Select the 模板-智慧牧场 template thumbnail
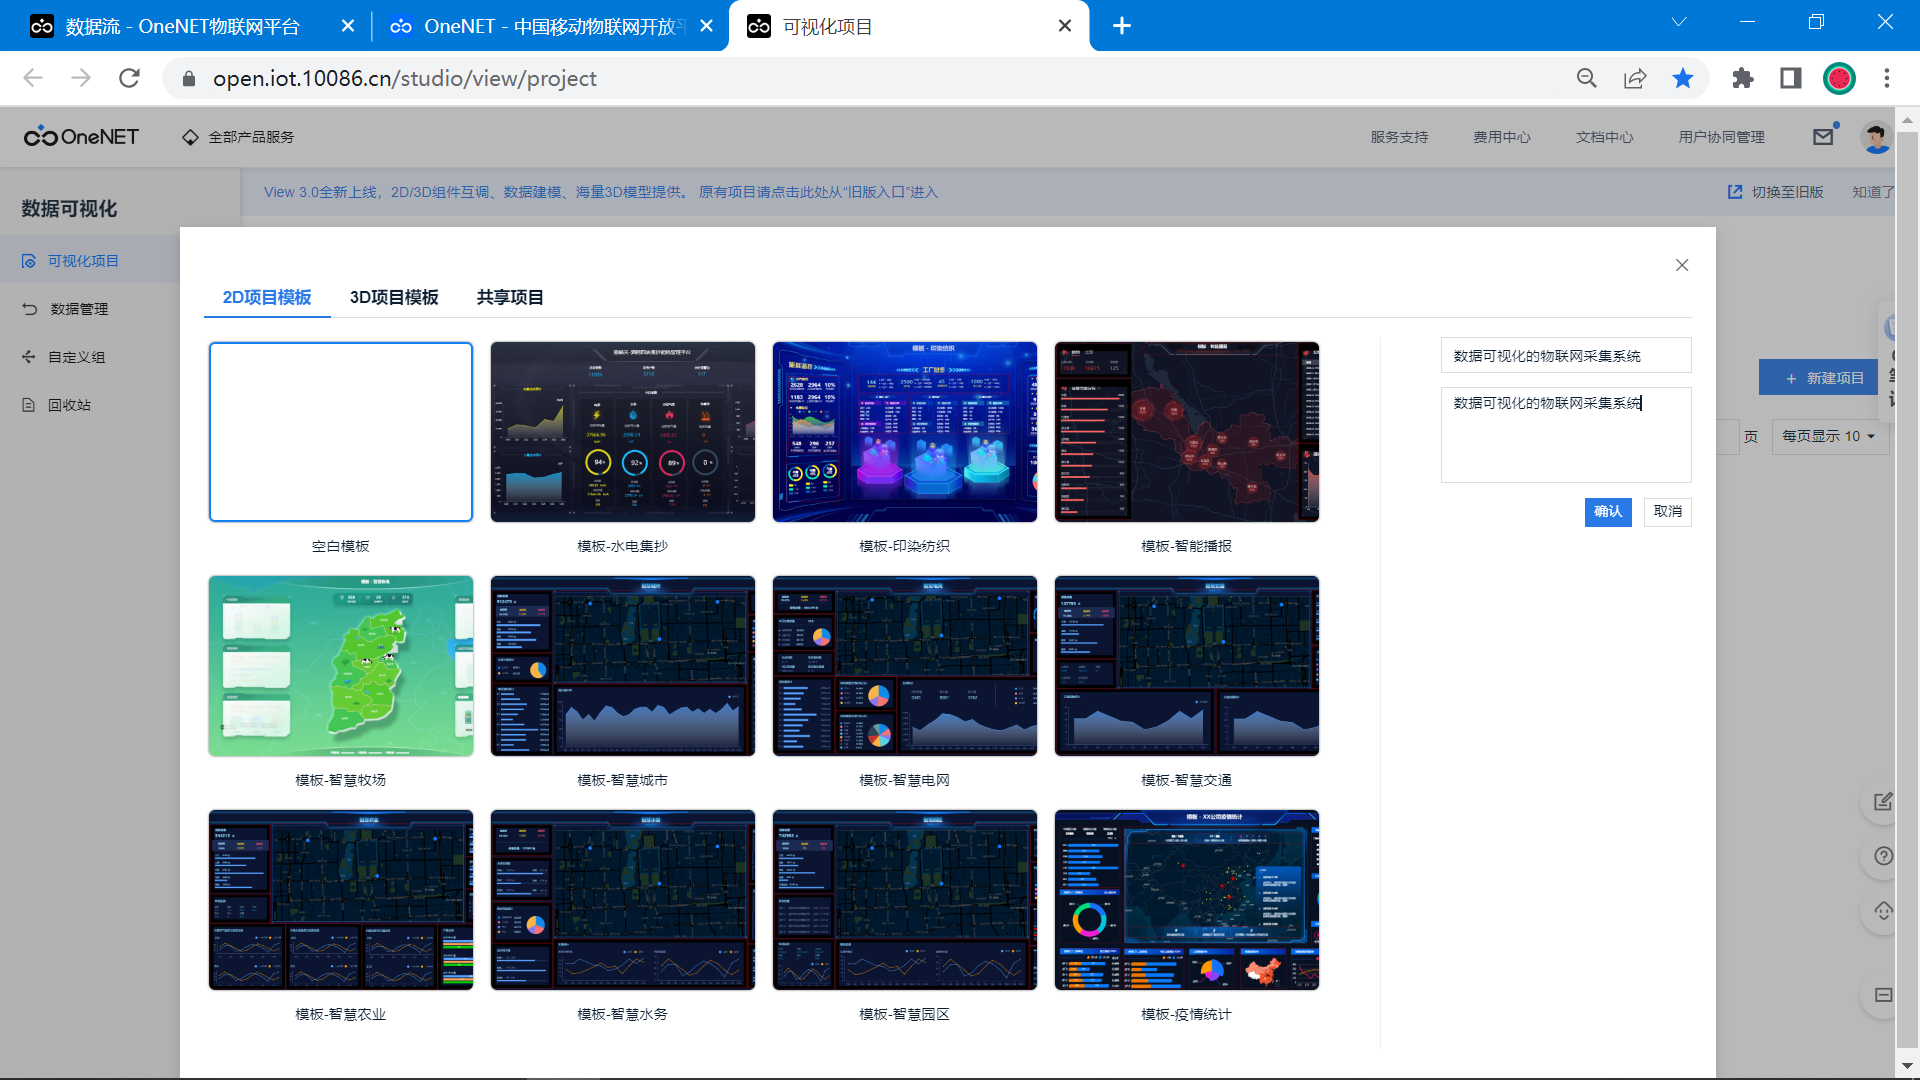Viewport: 1920px width, 1080px height. pos(341,666)
